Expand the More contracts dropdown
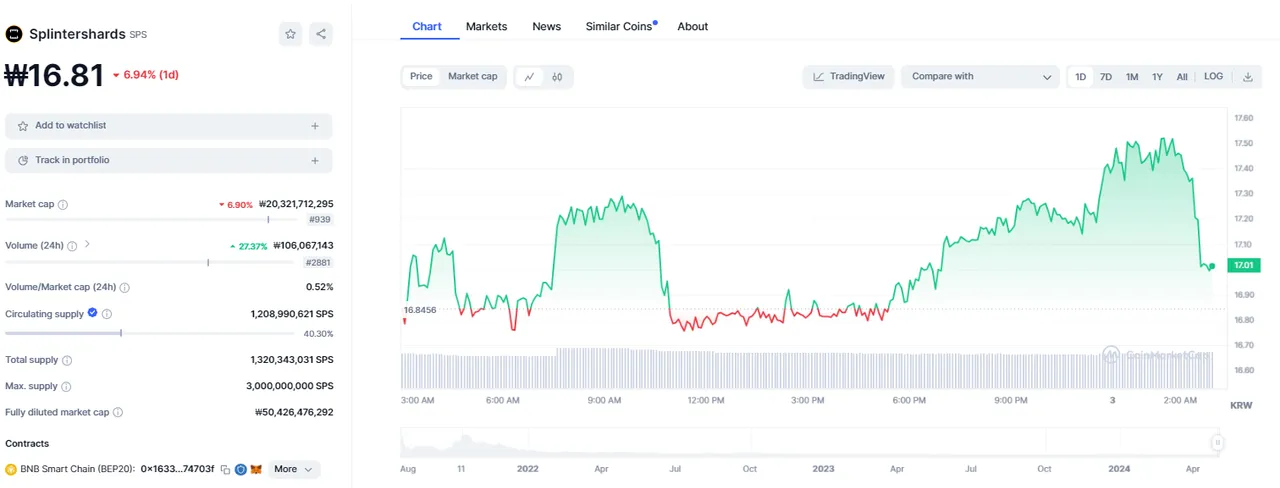This screenshot has height=488, width=1280. [x=294, y=469]
